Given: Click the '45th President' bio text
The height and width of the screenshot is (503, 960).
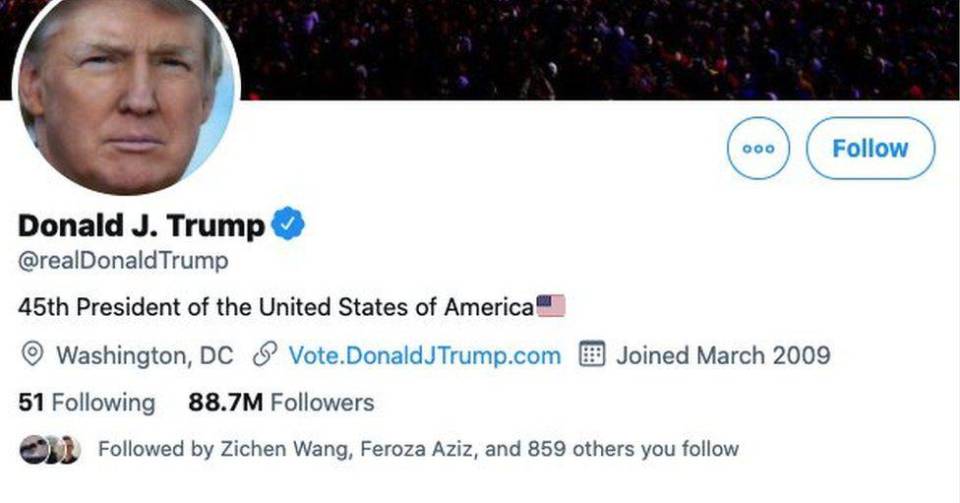Looking at the screenshot, I should tap(275, 307).
